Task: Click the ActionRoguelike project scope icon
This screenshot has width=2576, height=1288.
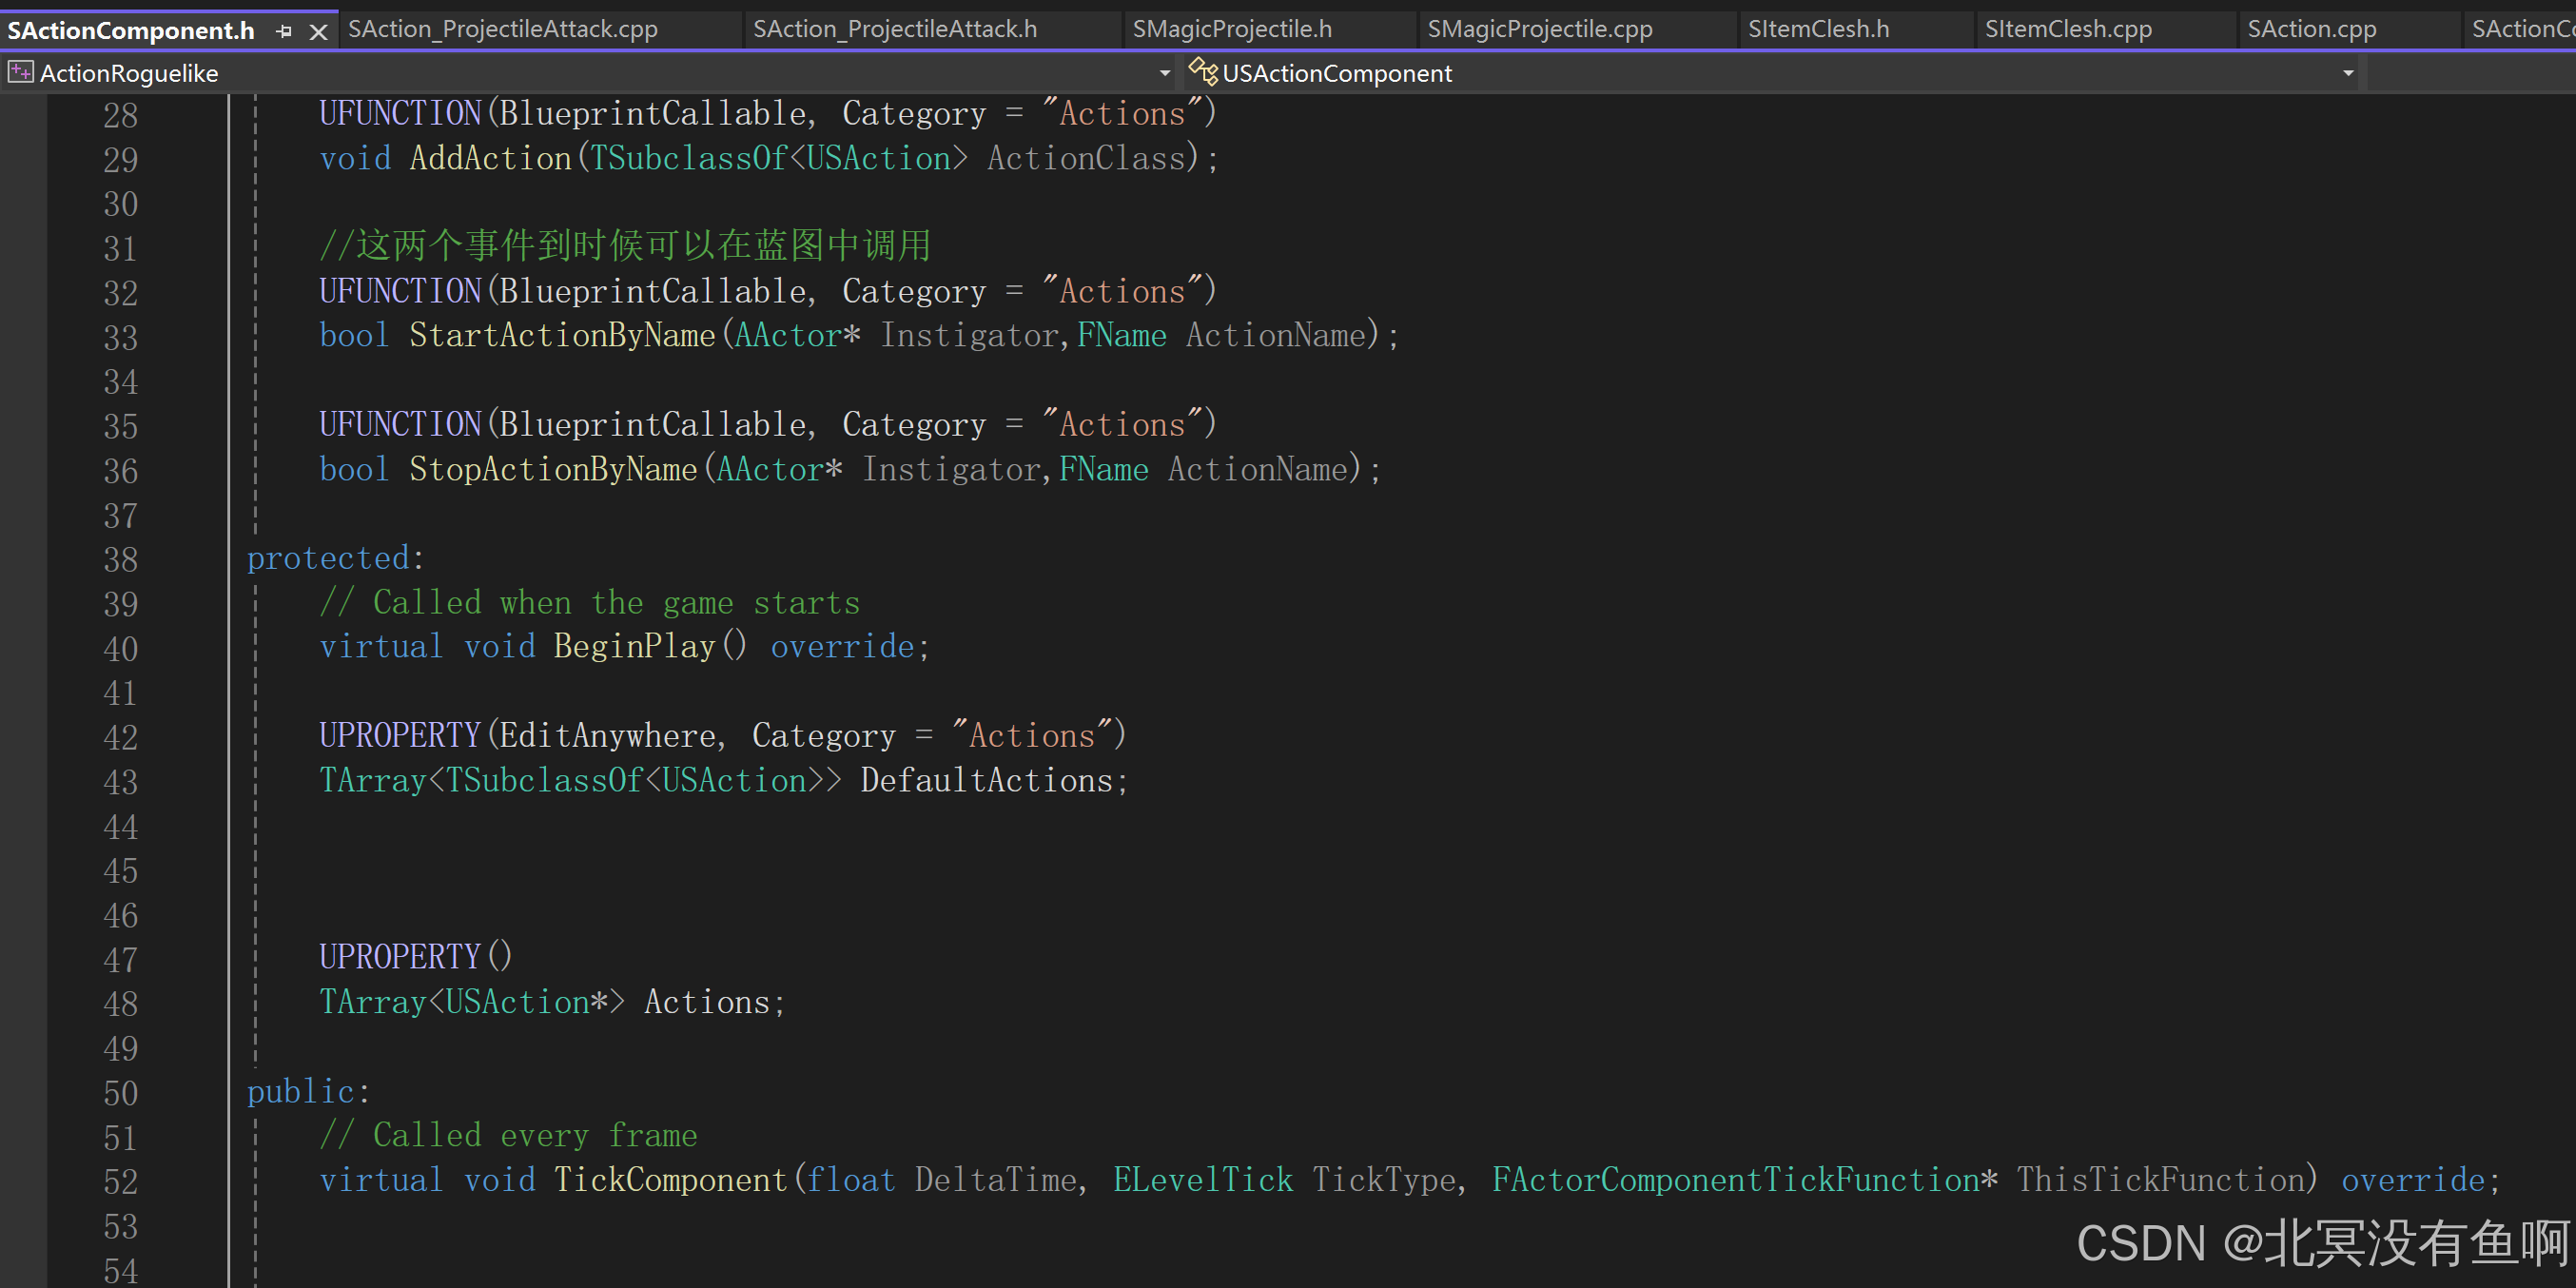Action: 20,72
